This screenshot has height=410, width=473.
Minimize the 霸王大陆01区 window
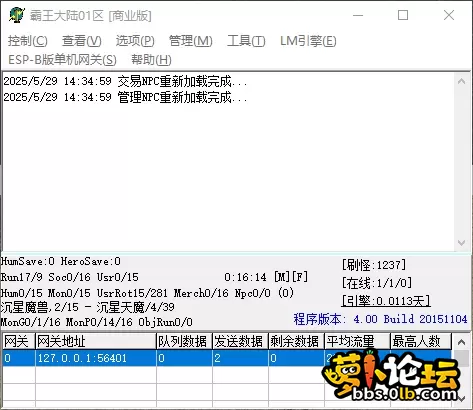coord(358,15)
